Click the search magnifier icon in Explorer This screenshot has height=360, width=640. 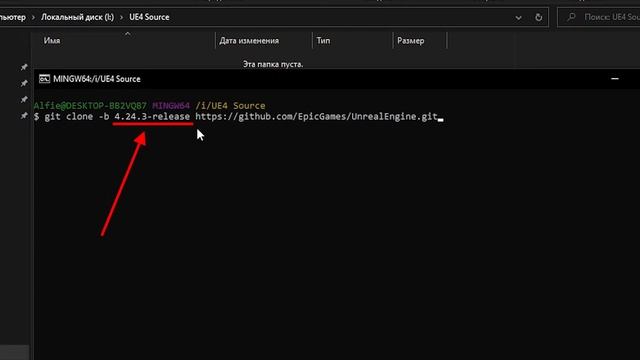point(571,17)
